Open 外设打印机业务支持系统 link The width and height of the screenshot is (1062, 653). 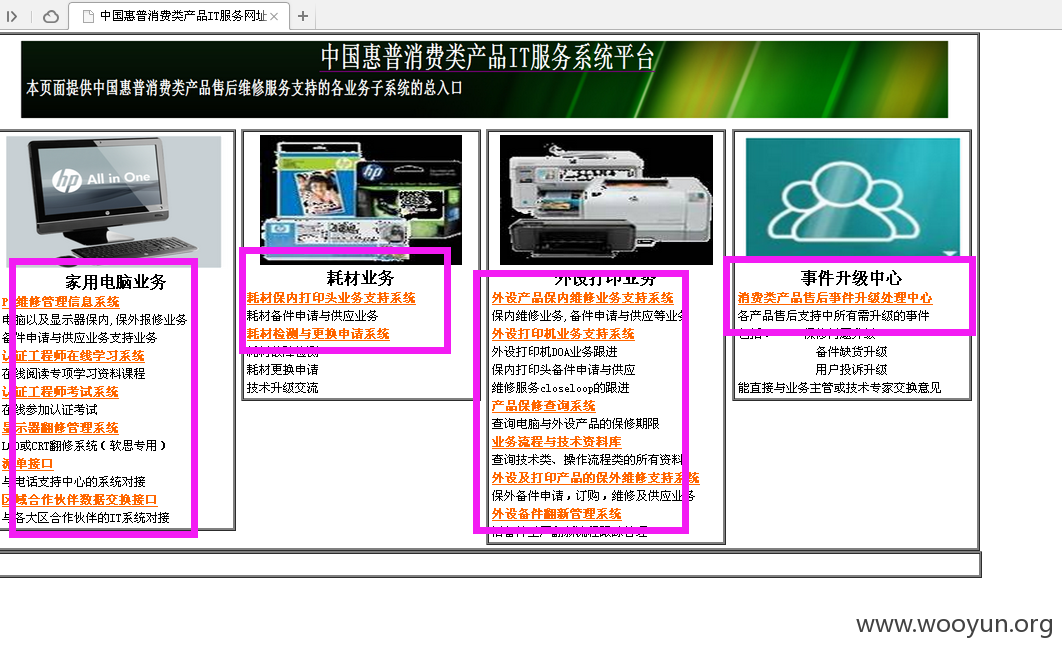[x=563, y=334]
